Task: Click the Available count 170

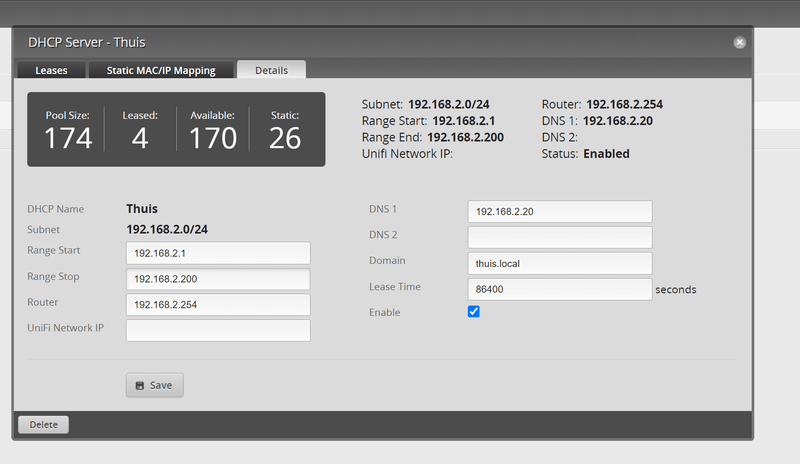Action: click(x=213, y=138)
